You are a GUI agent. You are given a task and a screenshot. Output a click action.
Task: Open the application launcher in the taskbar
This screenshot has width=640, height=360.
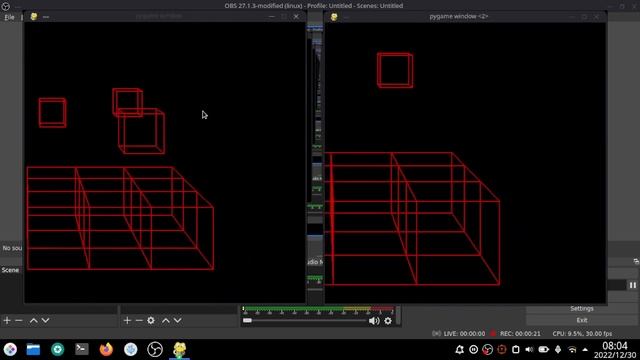point(10,349)
